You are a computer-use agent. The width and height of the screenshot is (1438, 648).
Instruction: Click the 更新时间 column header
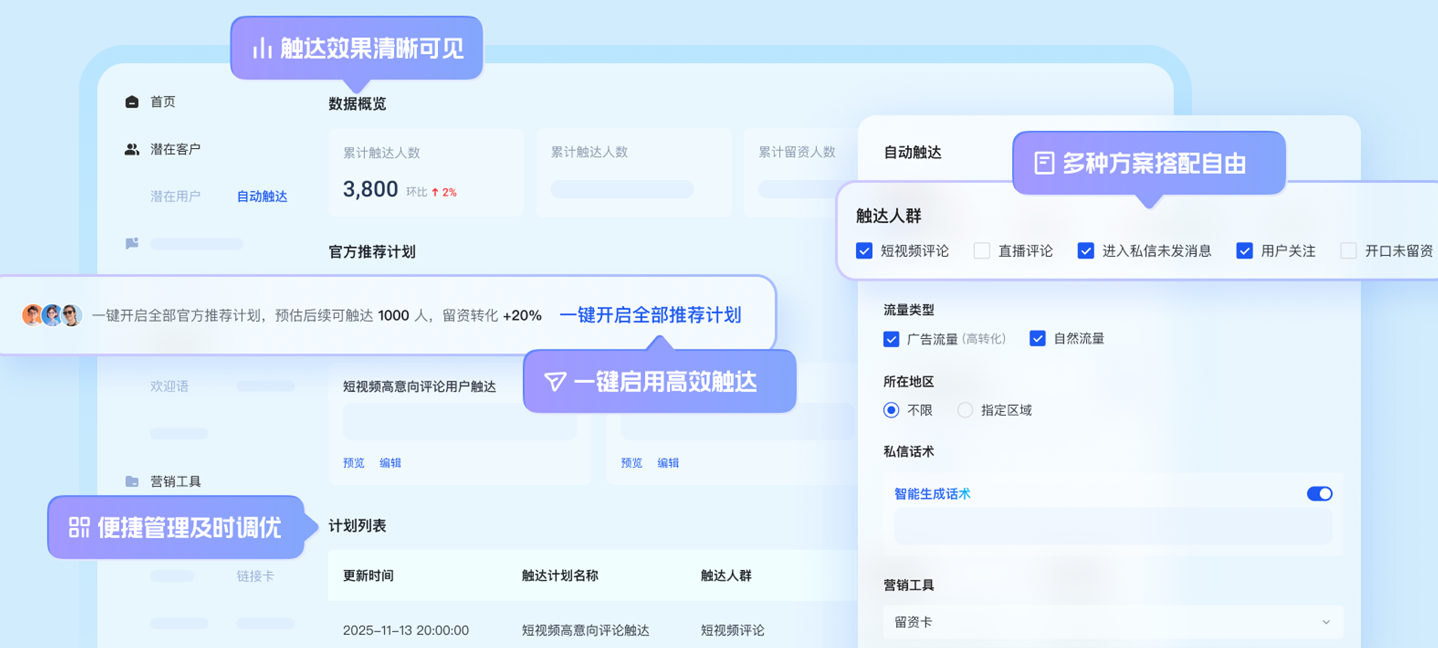pos(368,576)
